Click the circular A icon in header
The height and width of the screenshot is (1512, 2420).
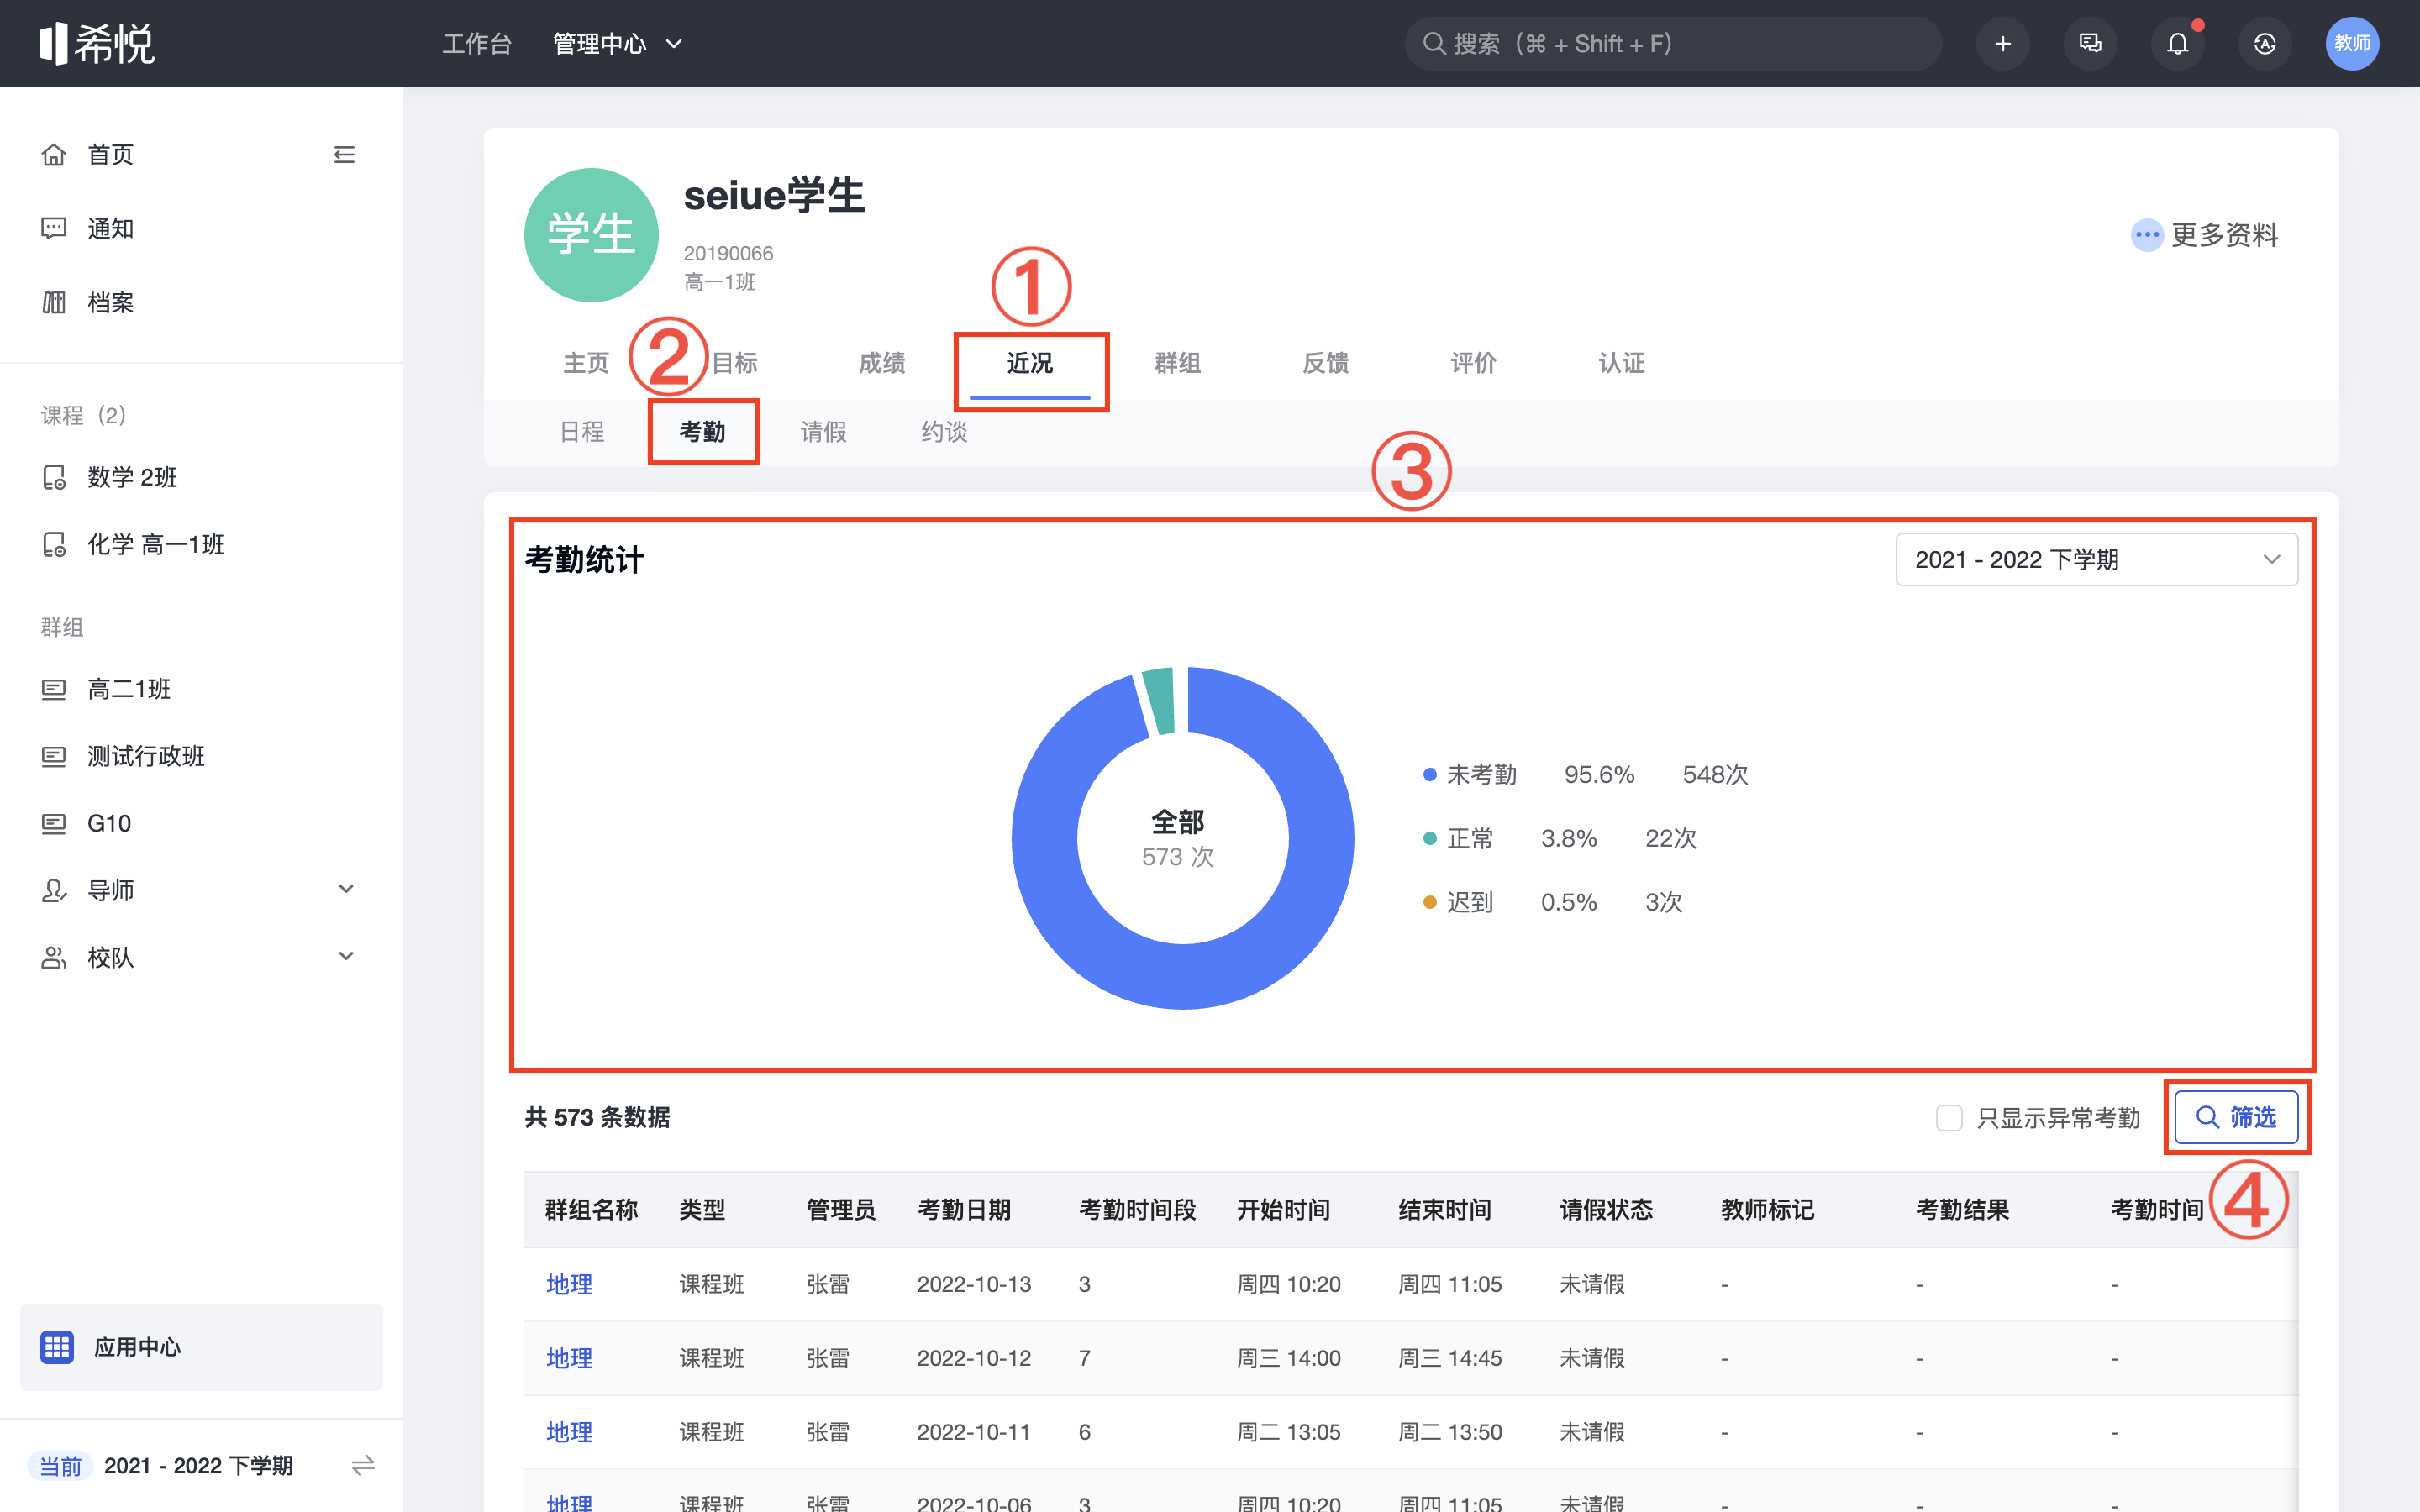[2265, 44]
